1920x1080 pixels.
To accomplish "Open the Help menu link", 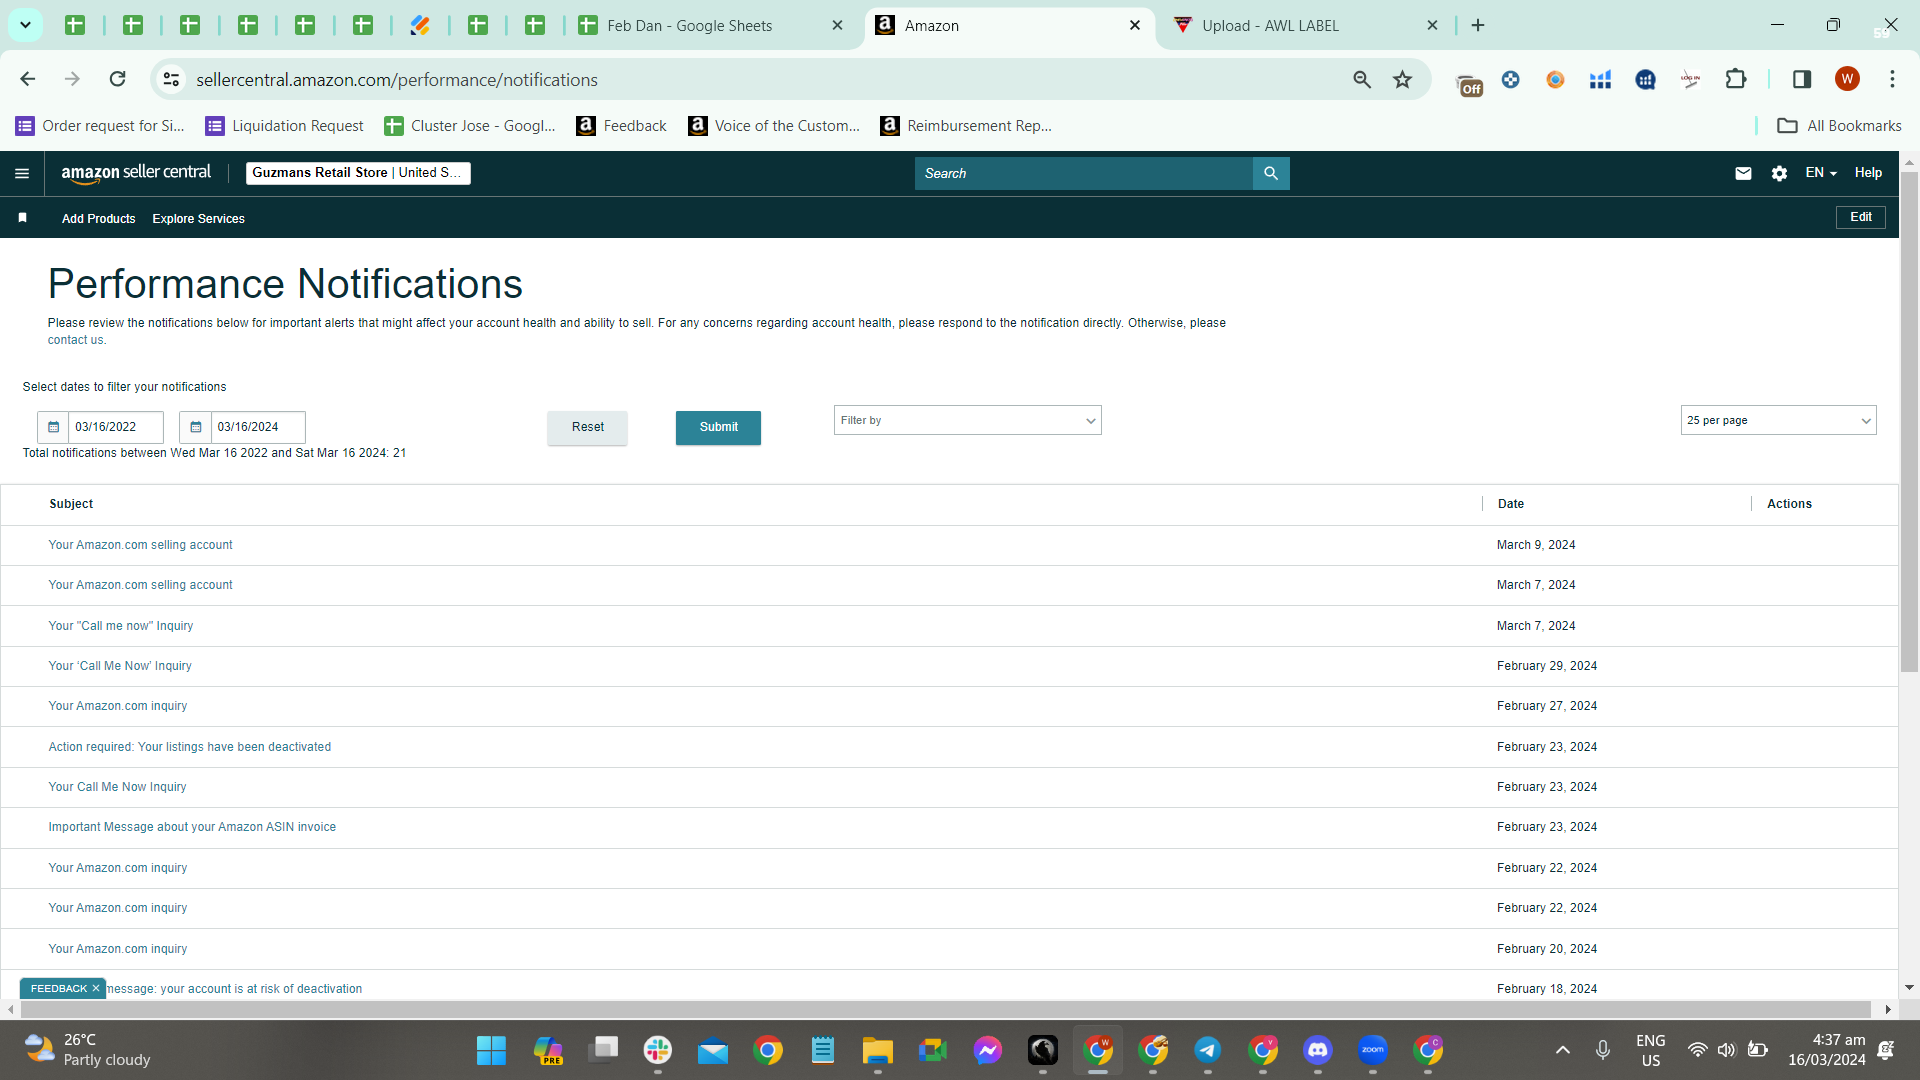I will click(1868, 173).
